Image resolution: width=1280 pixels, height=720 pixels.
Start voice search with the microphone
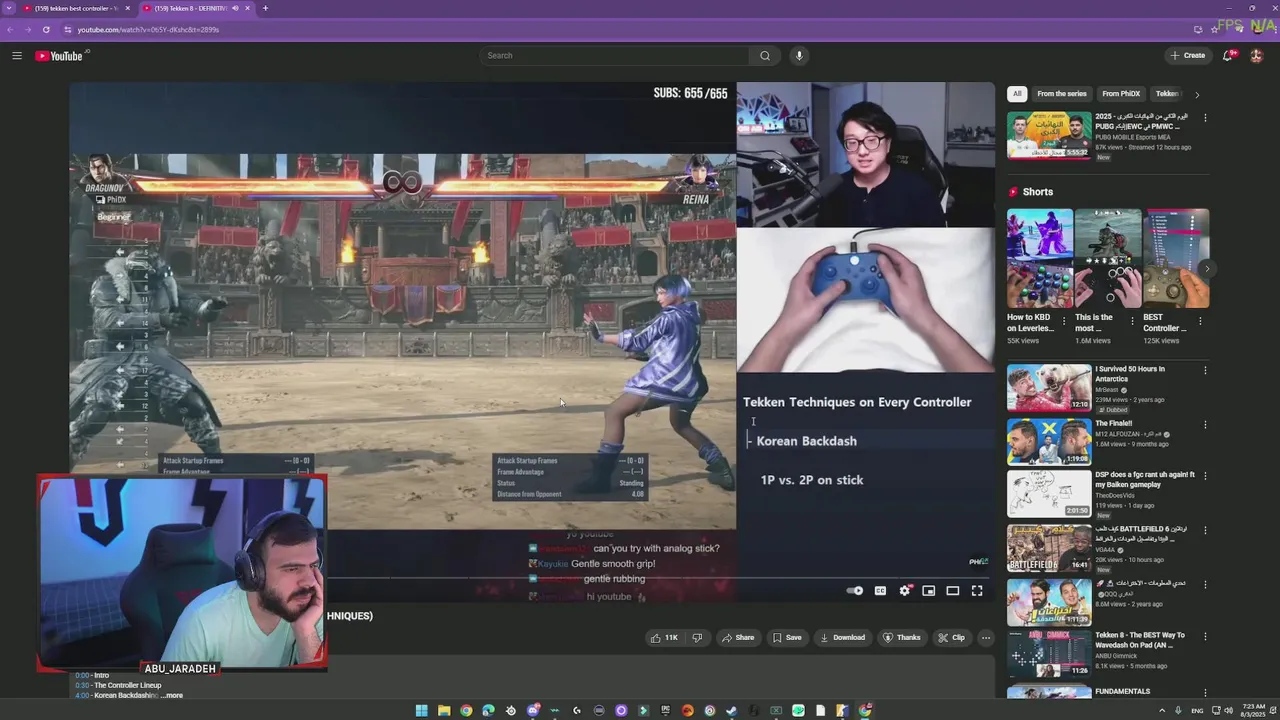coord(799,56)
